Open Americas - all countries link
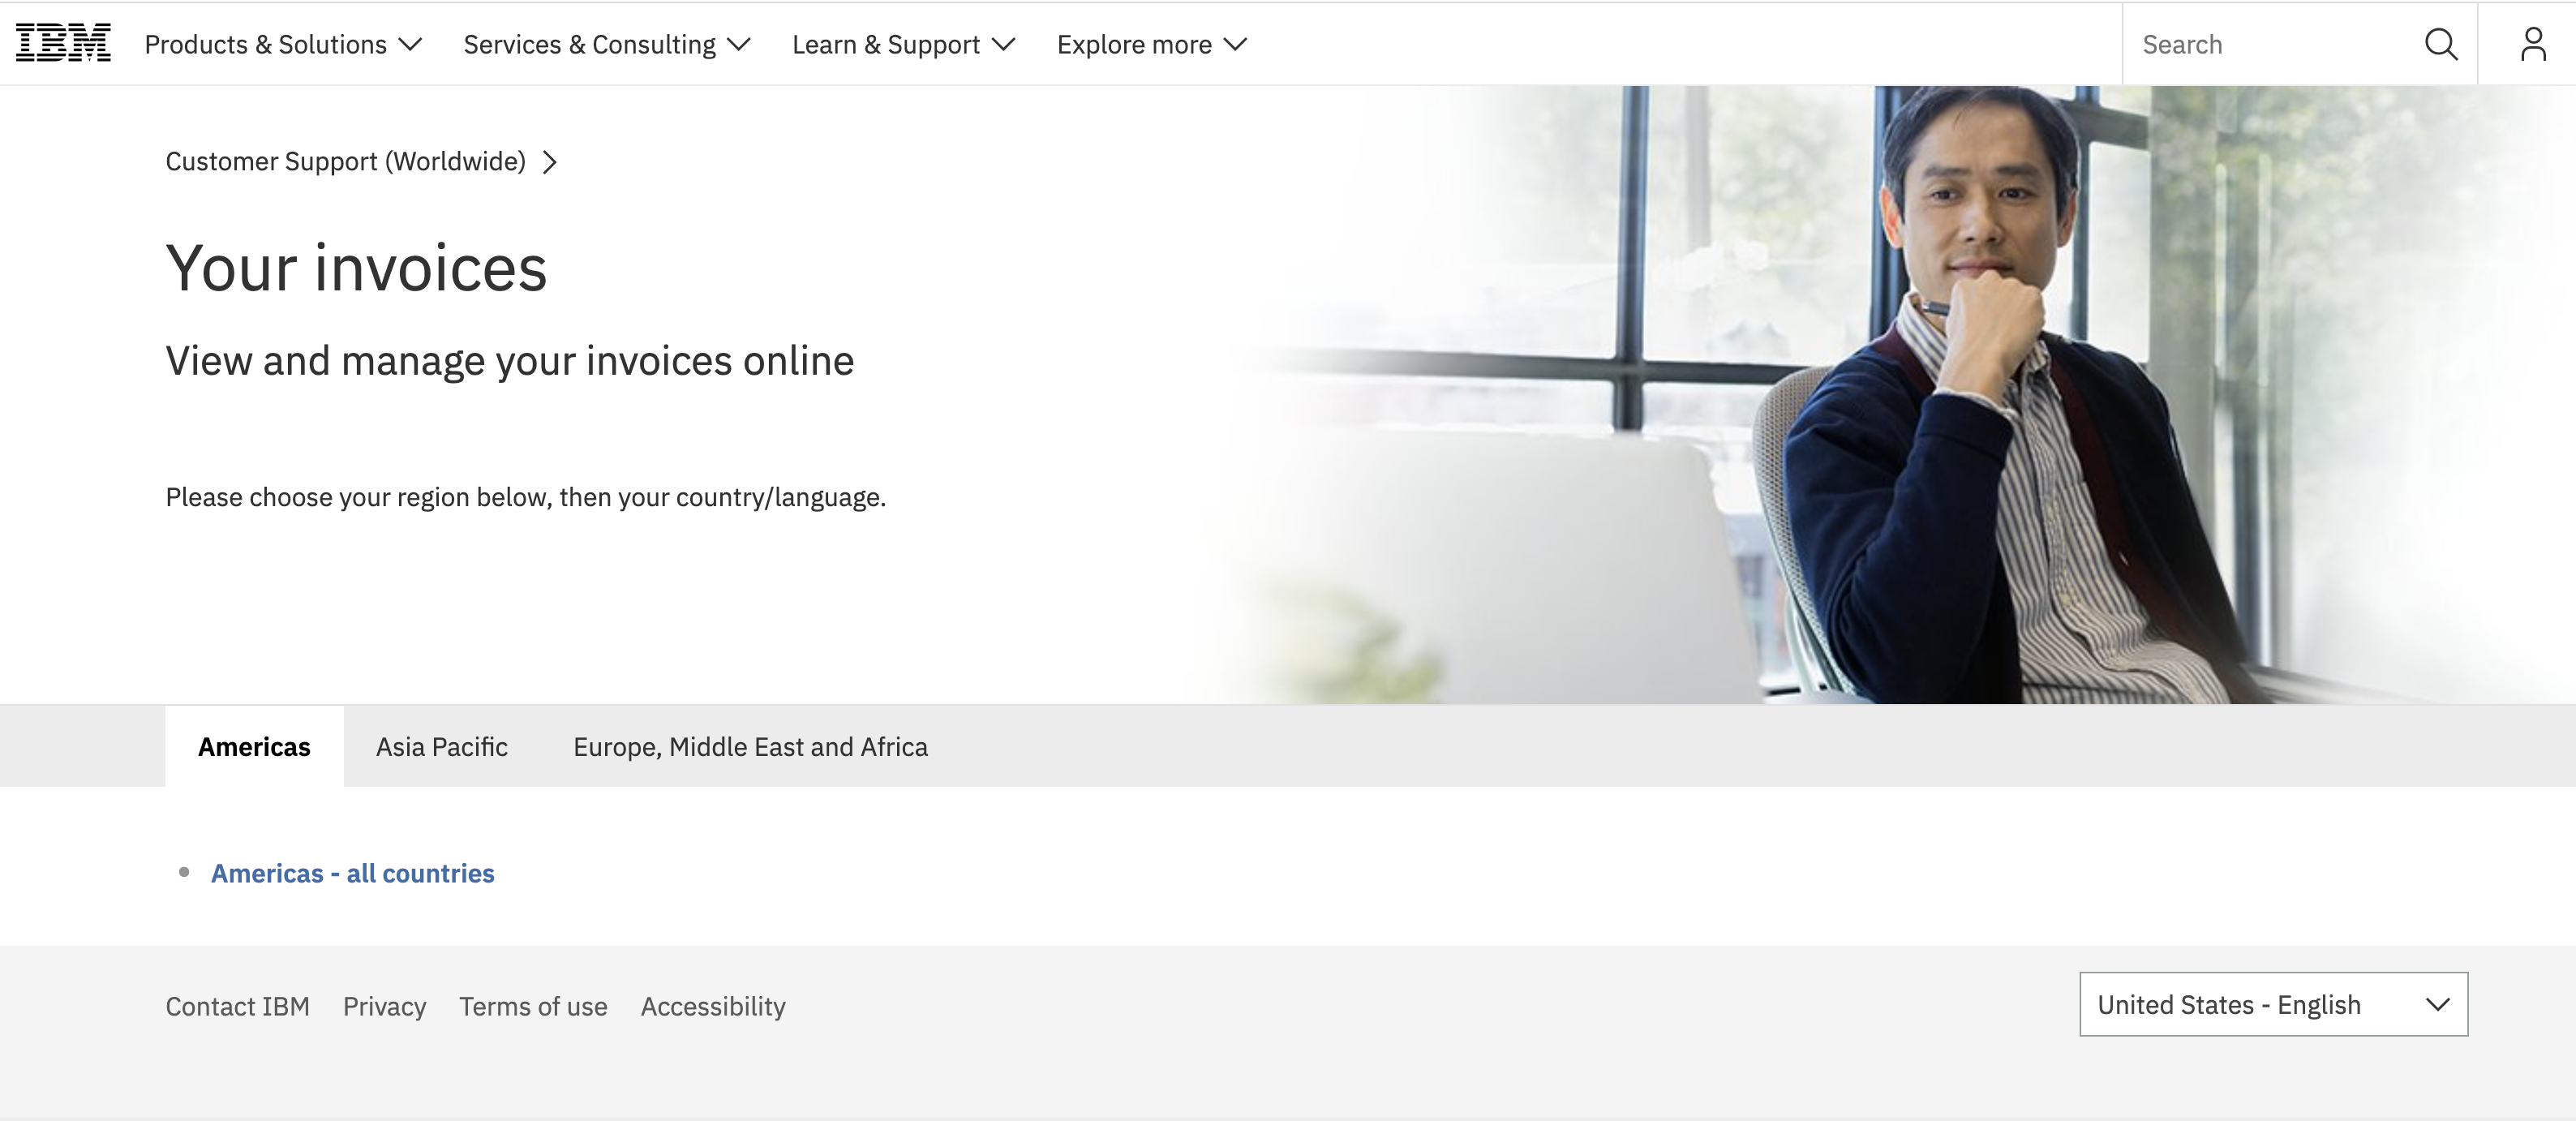The height and width of the screenshot is (1121, 2576). (x=352, y=873)
